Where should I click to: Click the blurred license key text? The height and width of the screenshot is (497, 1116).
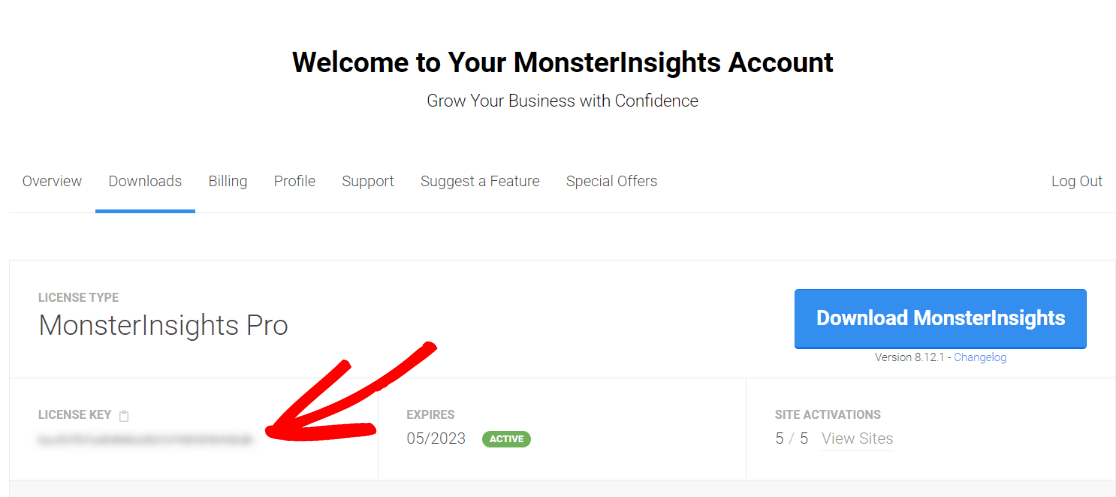click(145, 439)
